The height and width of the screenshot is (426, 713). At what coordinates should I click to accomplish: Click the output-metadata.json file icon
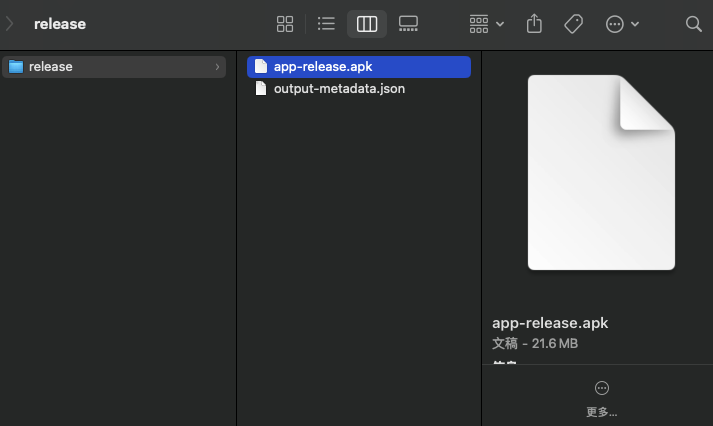click(x=261, y=88)
